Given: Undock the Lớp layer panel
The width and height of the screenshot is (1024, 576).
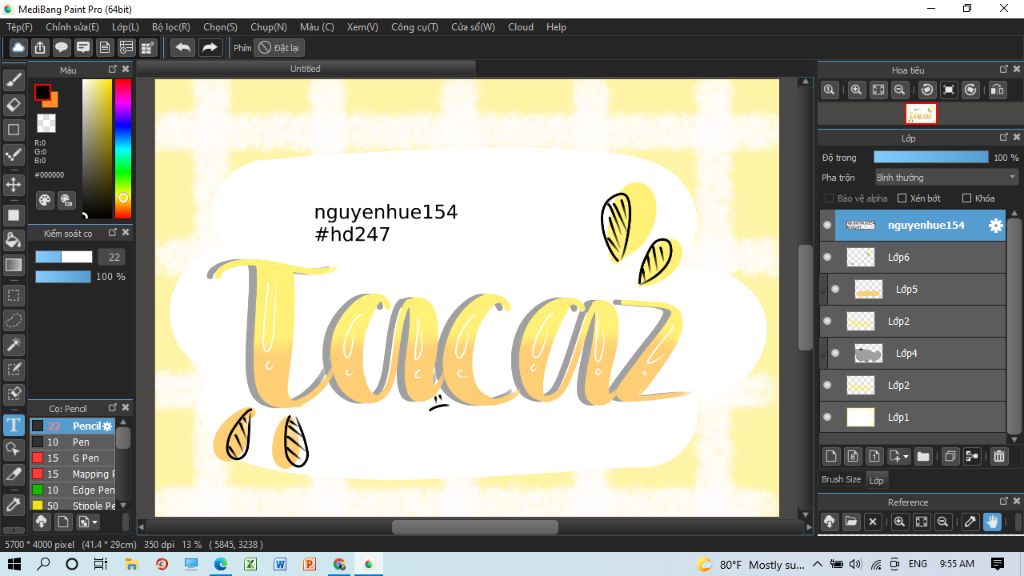Looking at the screenshot, I should point(1004,137).
